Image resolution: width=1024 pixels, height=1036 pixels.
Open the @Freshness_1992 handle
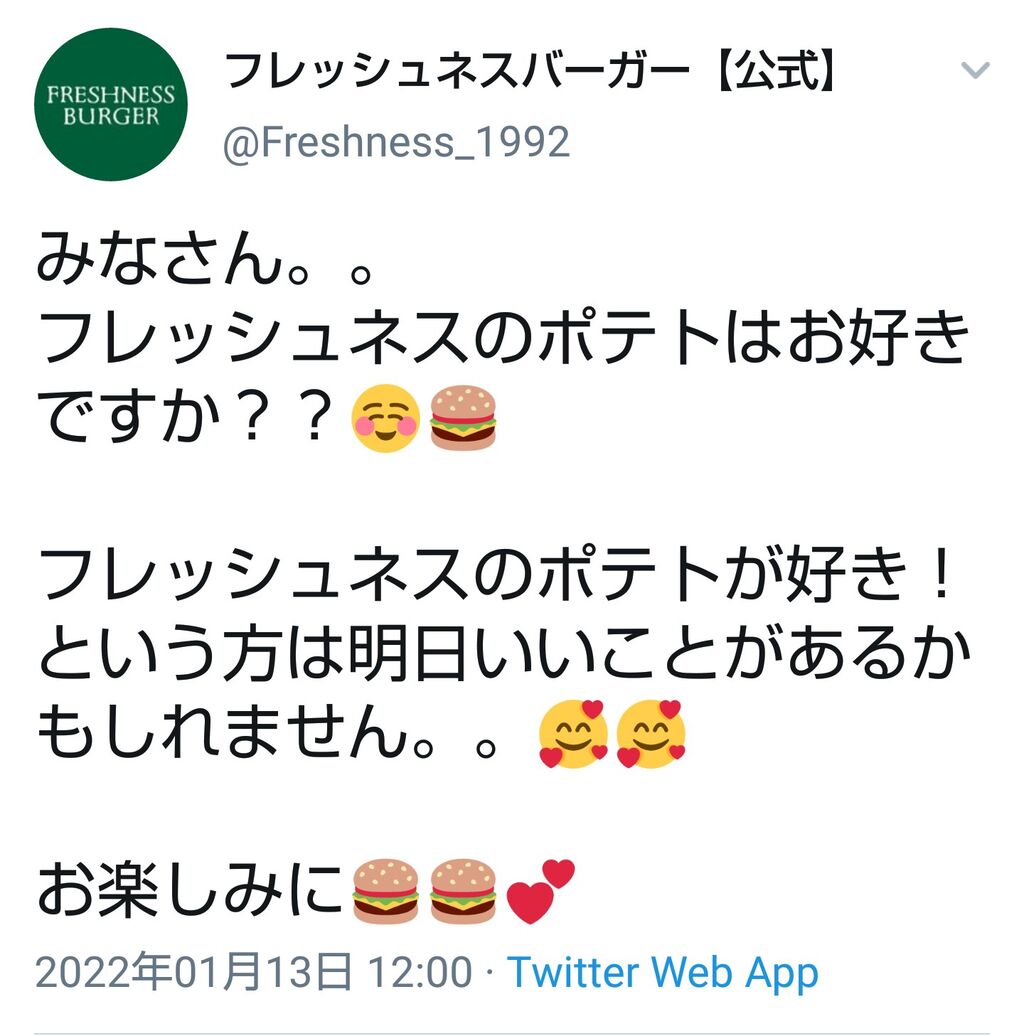[x=396, y=143]
